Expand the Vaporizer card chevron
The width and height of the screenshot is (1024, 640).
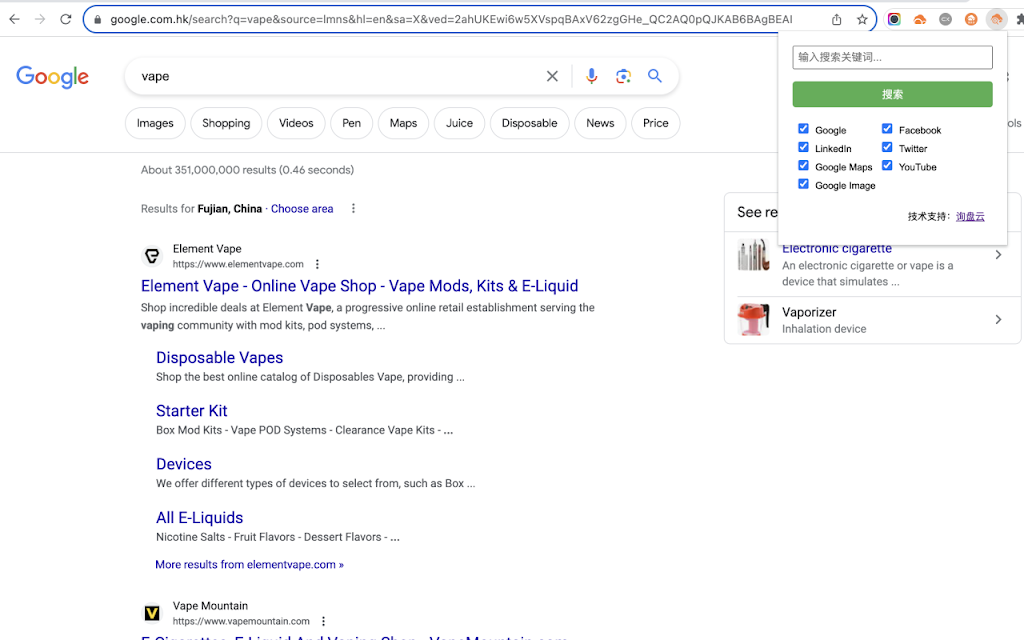[x=998, y=319]
